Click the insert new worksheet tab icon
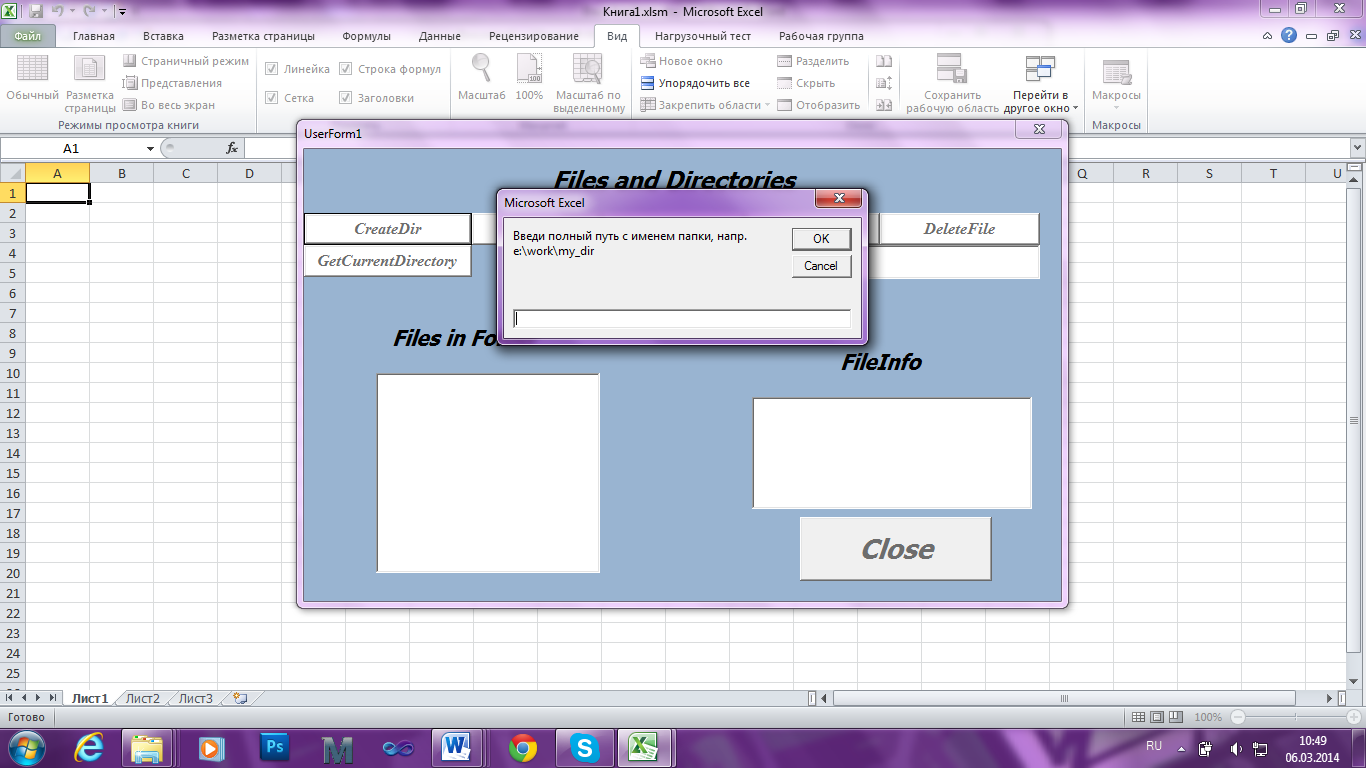 (240, 698)
